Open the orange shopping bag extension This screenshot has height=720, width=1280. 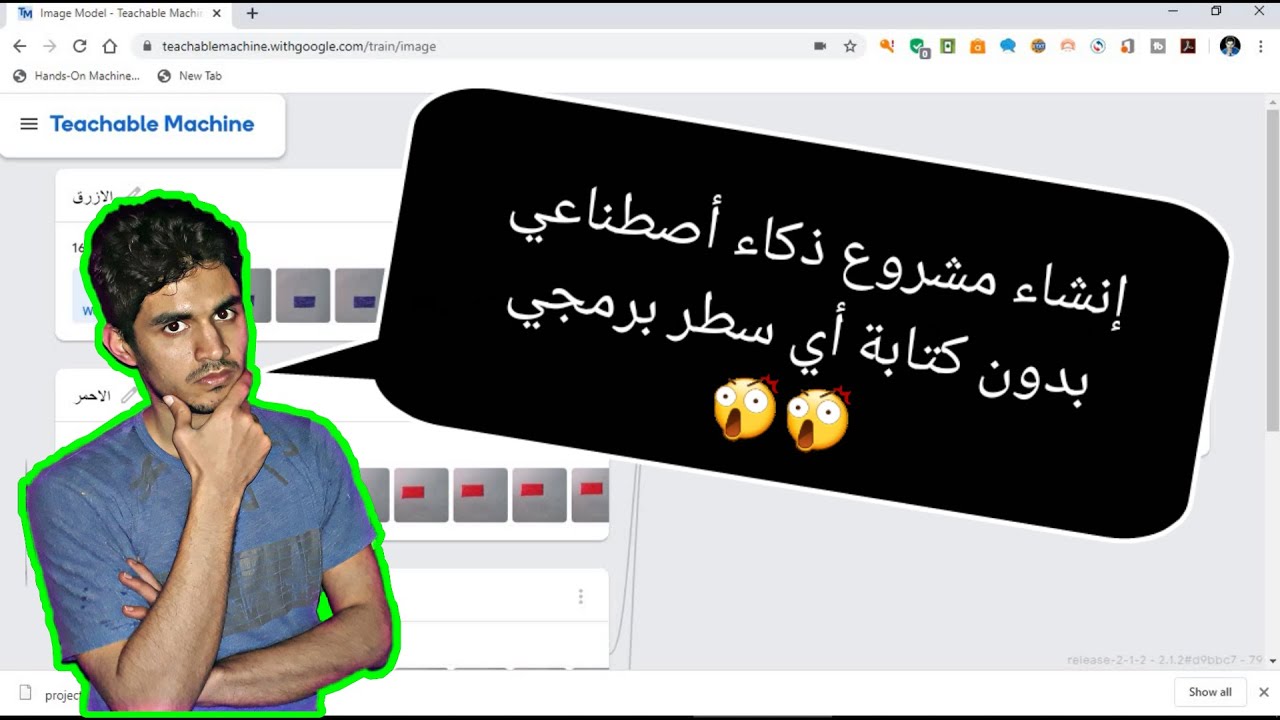[978, 46]
